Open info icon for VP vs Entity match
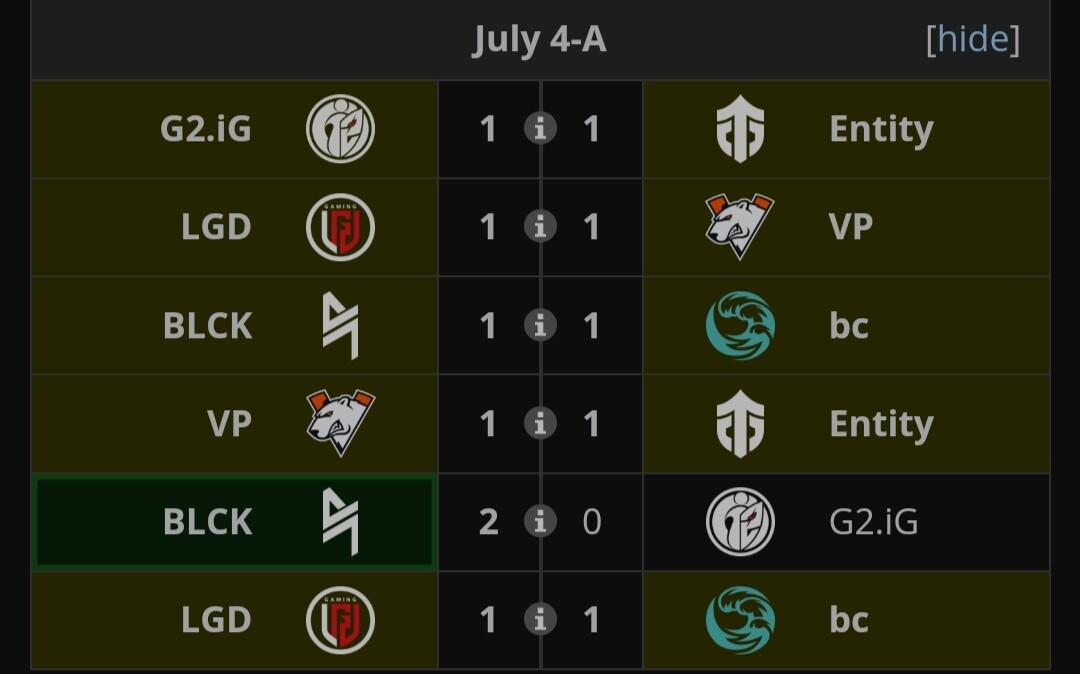The image size is (1080, 674). point(540,423)
